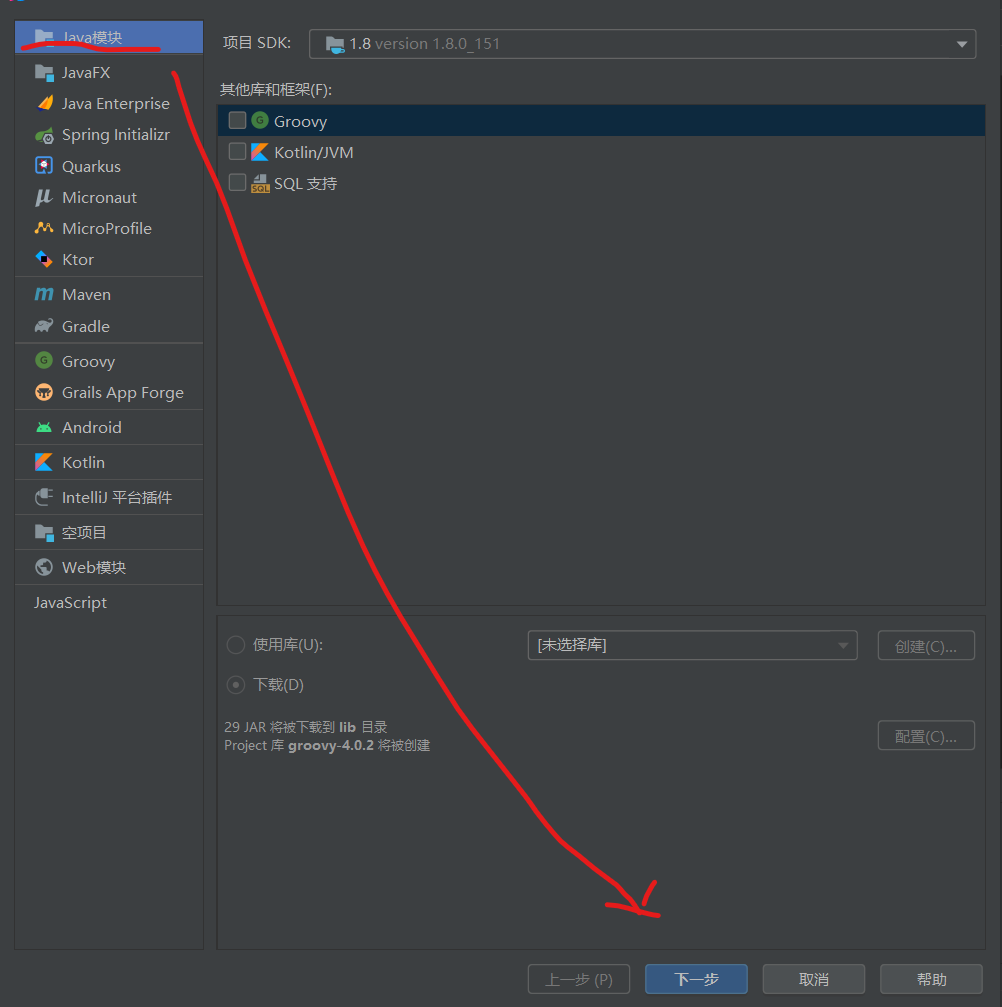Click the Kotlin/JVM label text

pyautogui.click(x=313, y=152)
